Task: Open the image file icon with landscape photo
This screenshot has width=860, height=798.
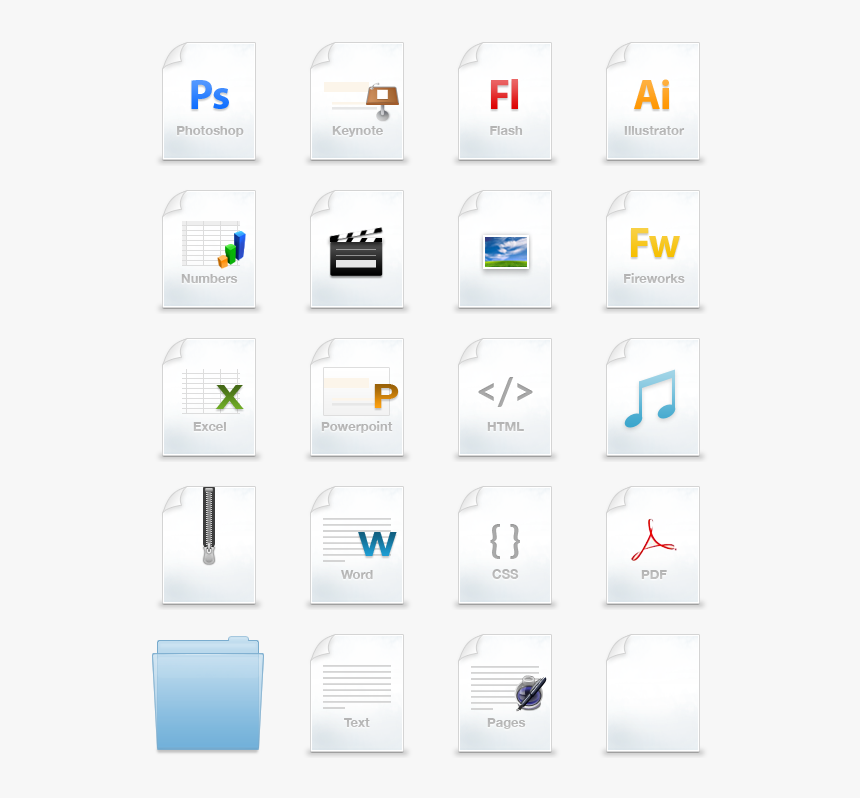Action: click(x=505, y=250)
